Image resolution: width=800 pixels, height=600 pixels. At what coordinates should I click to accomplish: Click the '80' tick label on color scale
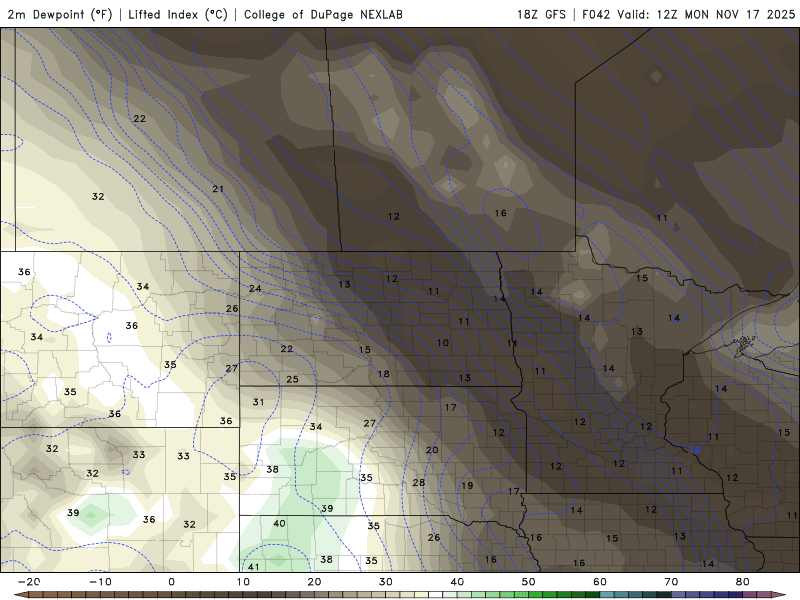tap(743, 582)
